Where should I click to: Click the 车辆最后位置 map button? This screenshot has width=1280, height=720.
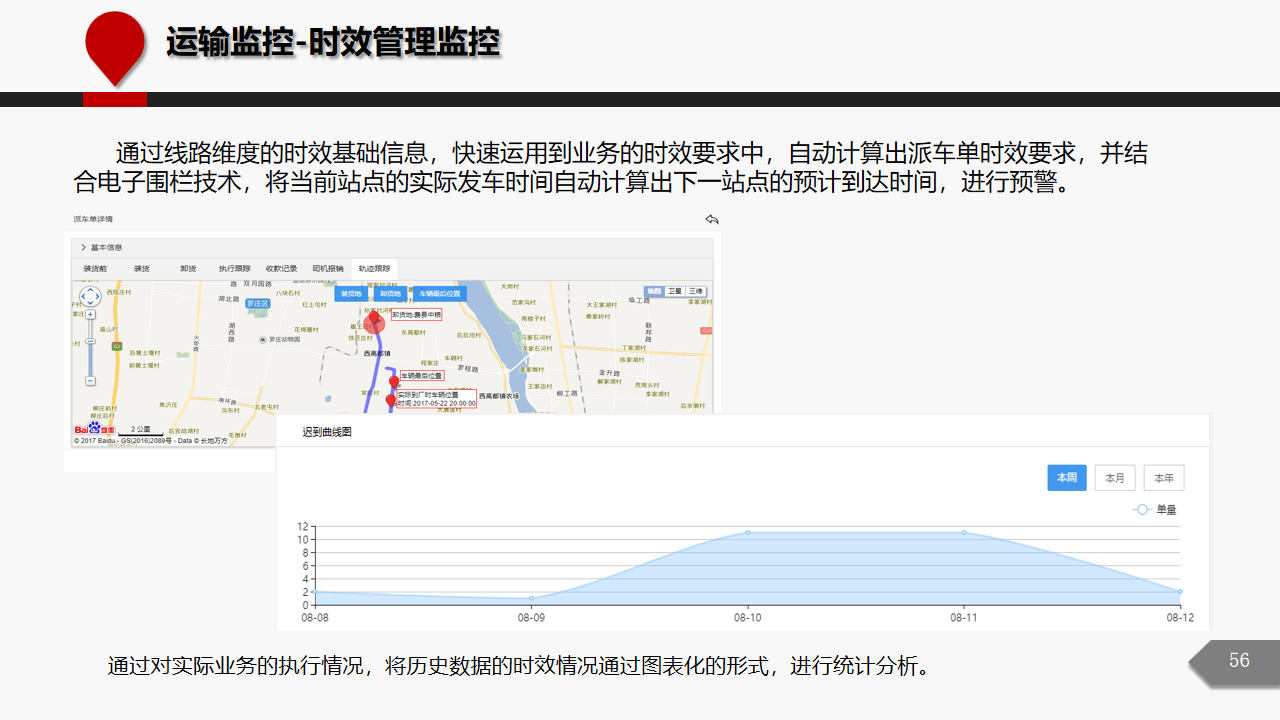(x=440, y=294)
